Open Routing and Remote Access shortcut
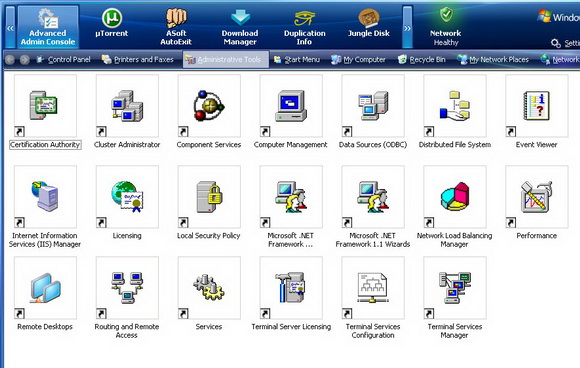580x368 pixels. point(127,288)
